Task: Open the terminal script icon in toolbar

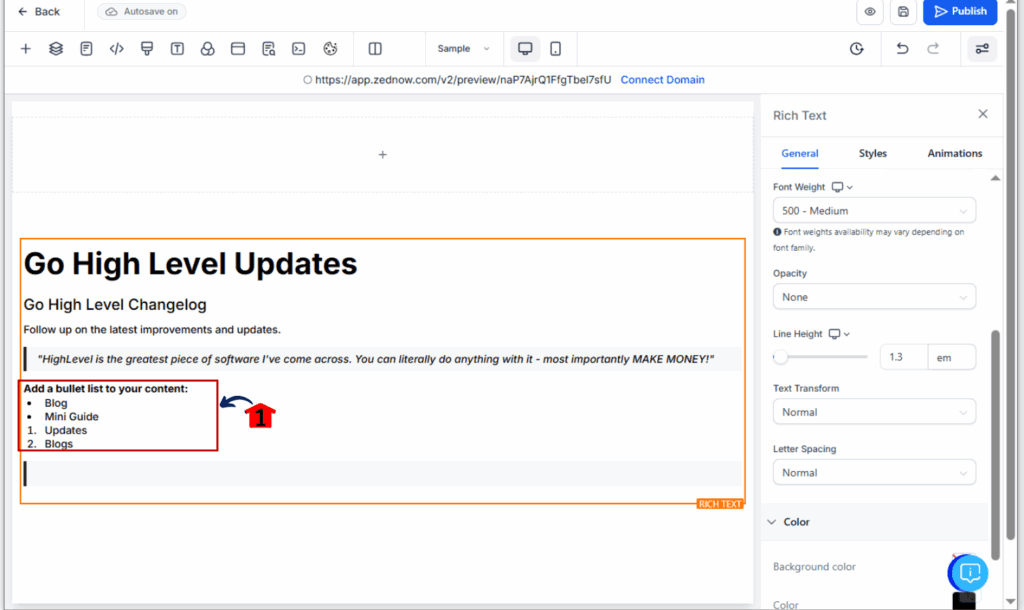Action: (x=298, y=49)
